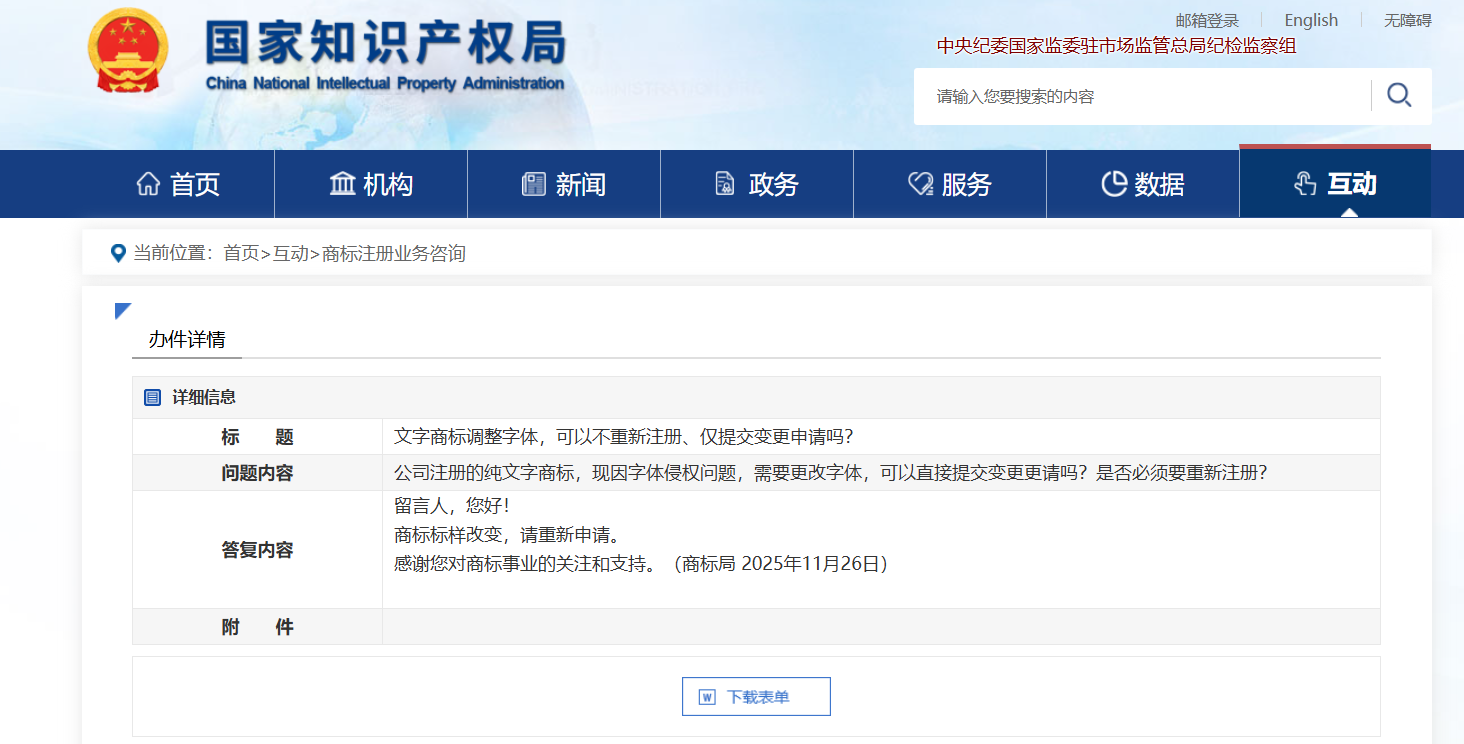1464x744 pixels.
Task: Click 中央纪委国家监委驻市场监管总局纪检监察组 link
Action: [x=1116, y=46]
